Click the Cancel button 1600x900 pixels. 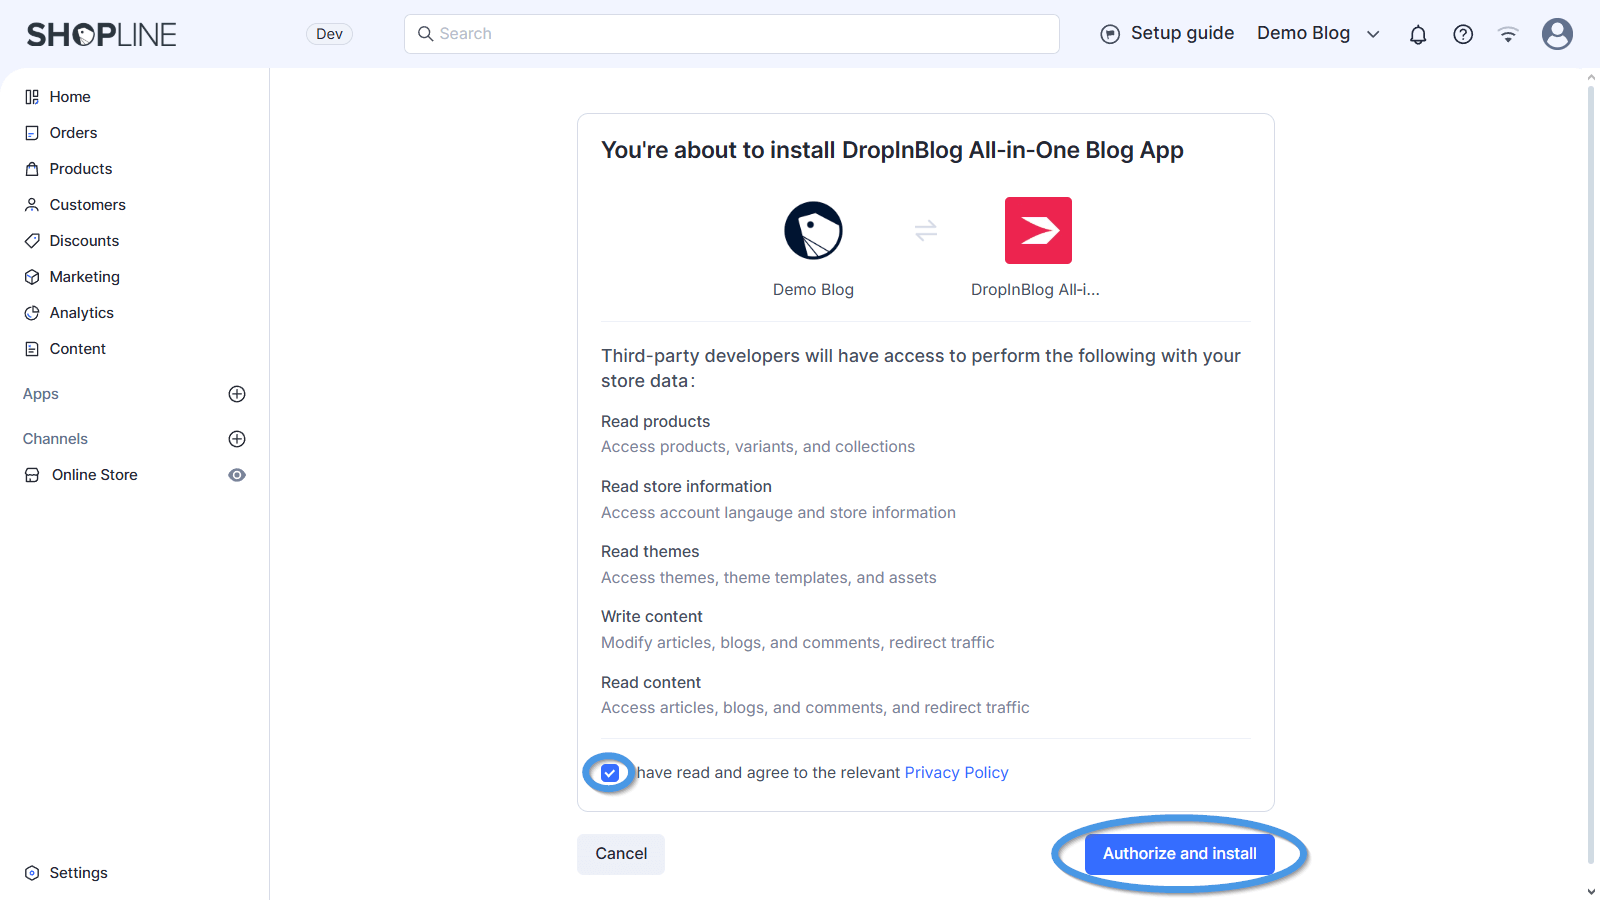click(x=621, y=854)
